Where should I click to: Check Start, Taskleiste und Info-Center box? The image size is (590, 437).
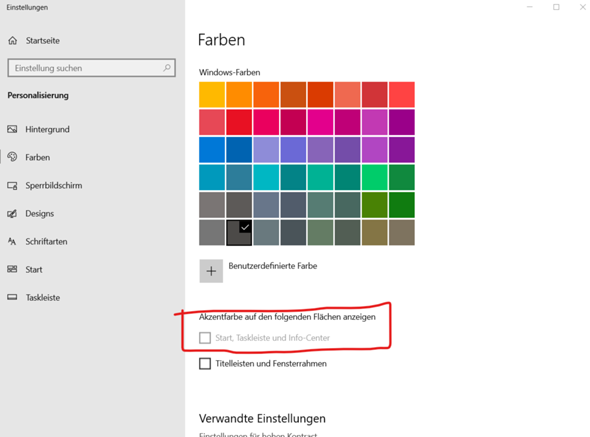(x=205, y=338)
